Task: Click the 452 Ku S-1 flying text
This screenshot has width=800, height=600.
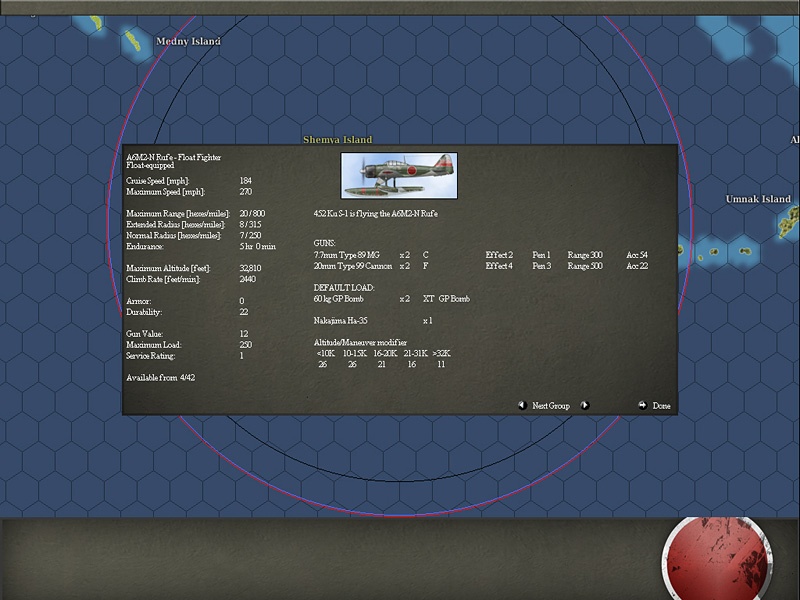Action: (x=375, y=214)
